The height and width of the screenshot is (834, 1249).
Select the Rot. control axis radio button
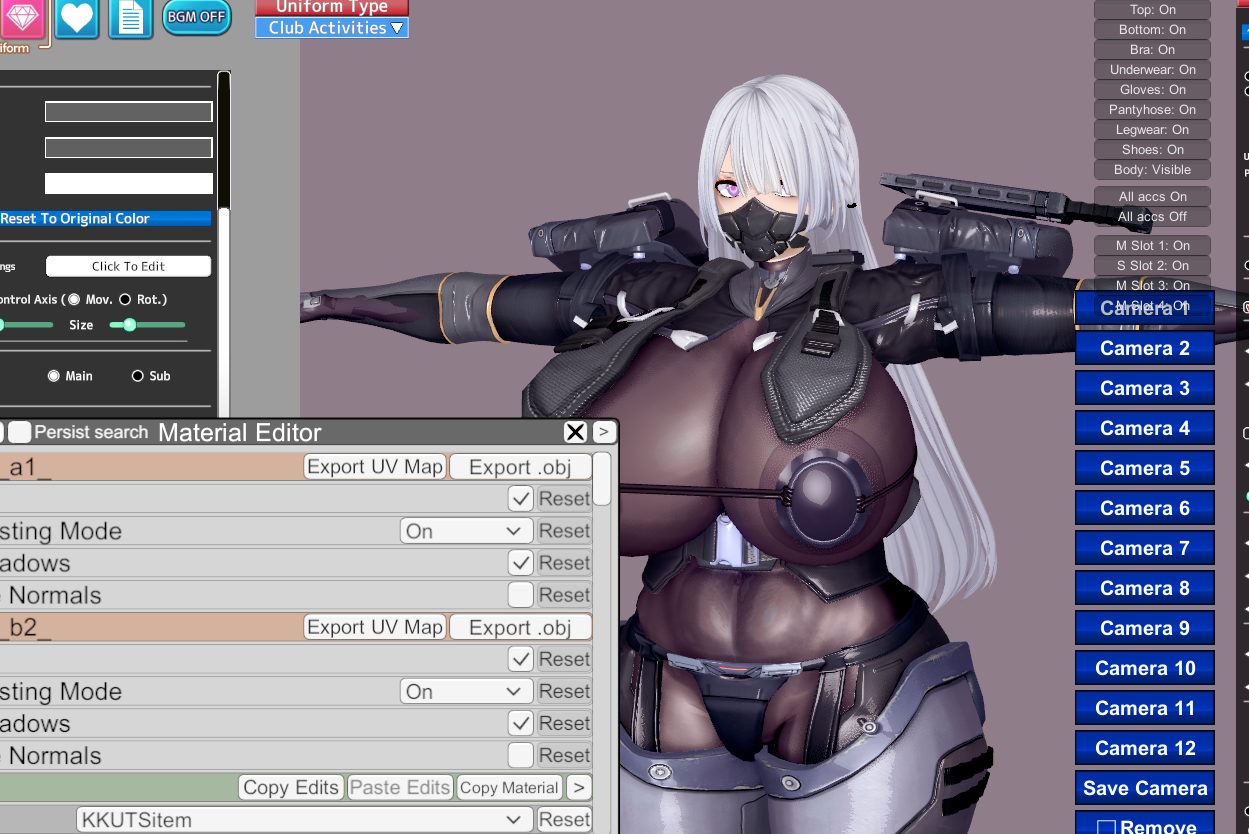pos(125,299)
